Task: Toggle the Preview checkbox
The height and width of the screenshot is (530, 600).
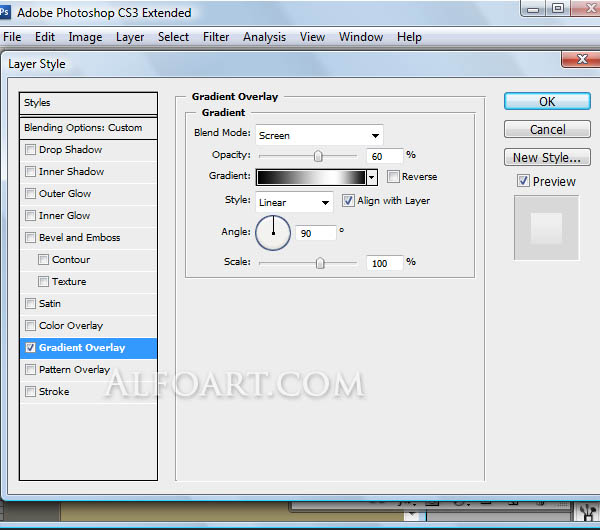Action: 523,181
